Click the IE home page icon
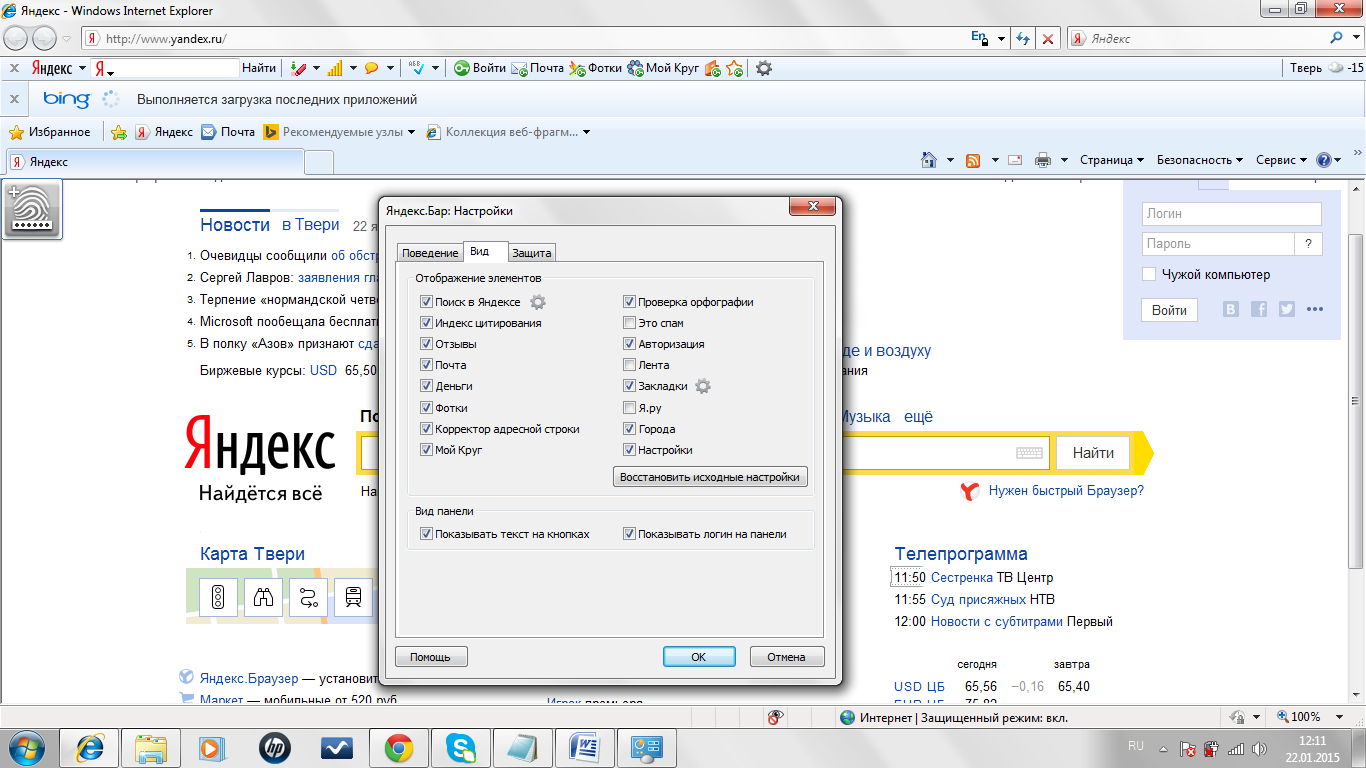The height and width of the screenshot is (768, 1366). coord(929,160)
